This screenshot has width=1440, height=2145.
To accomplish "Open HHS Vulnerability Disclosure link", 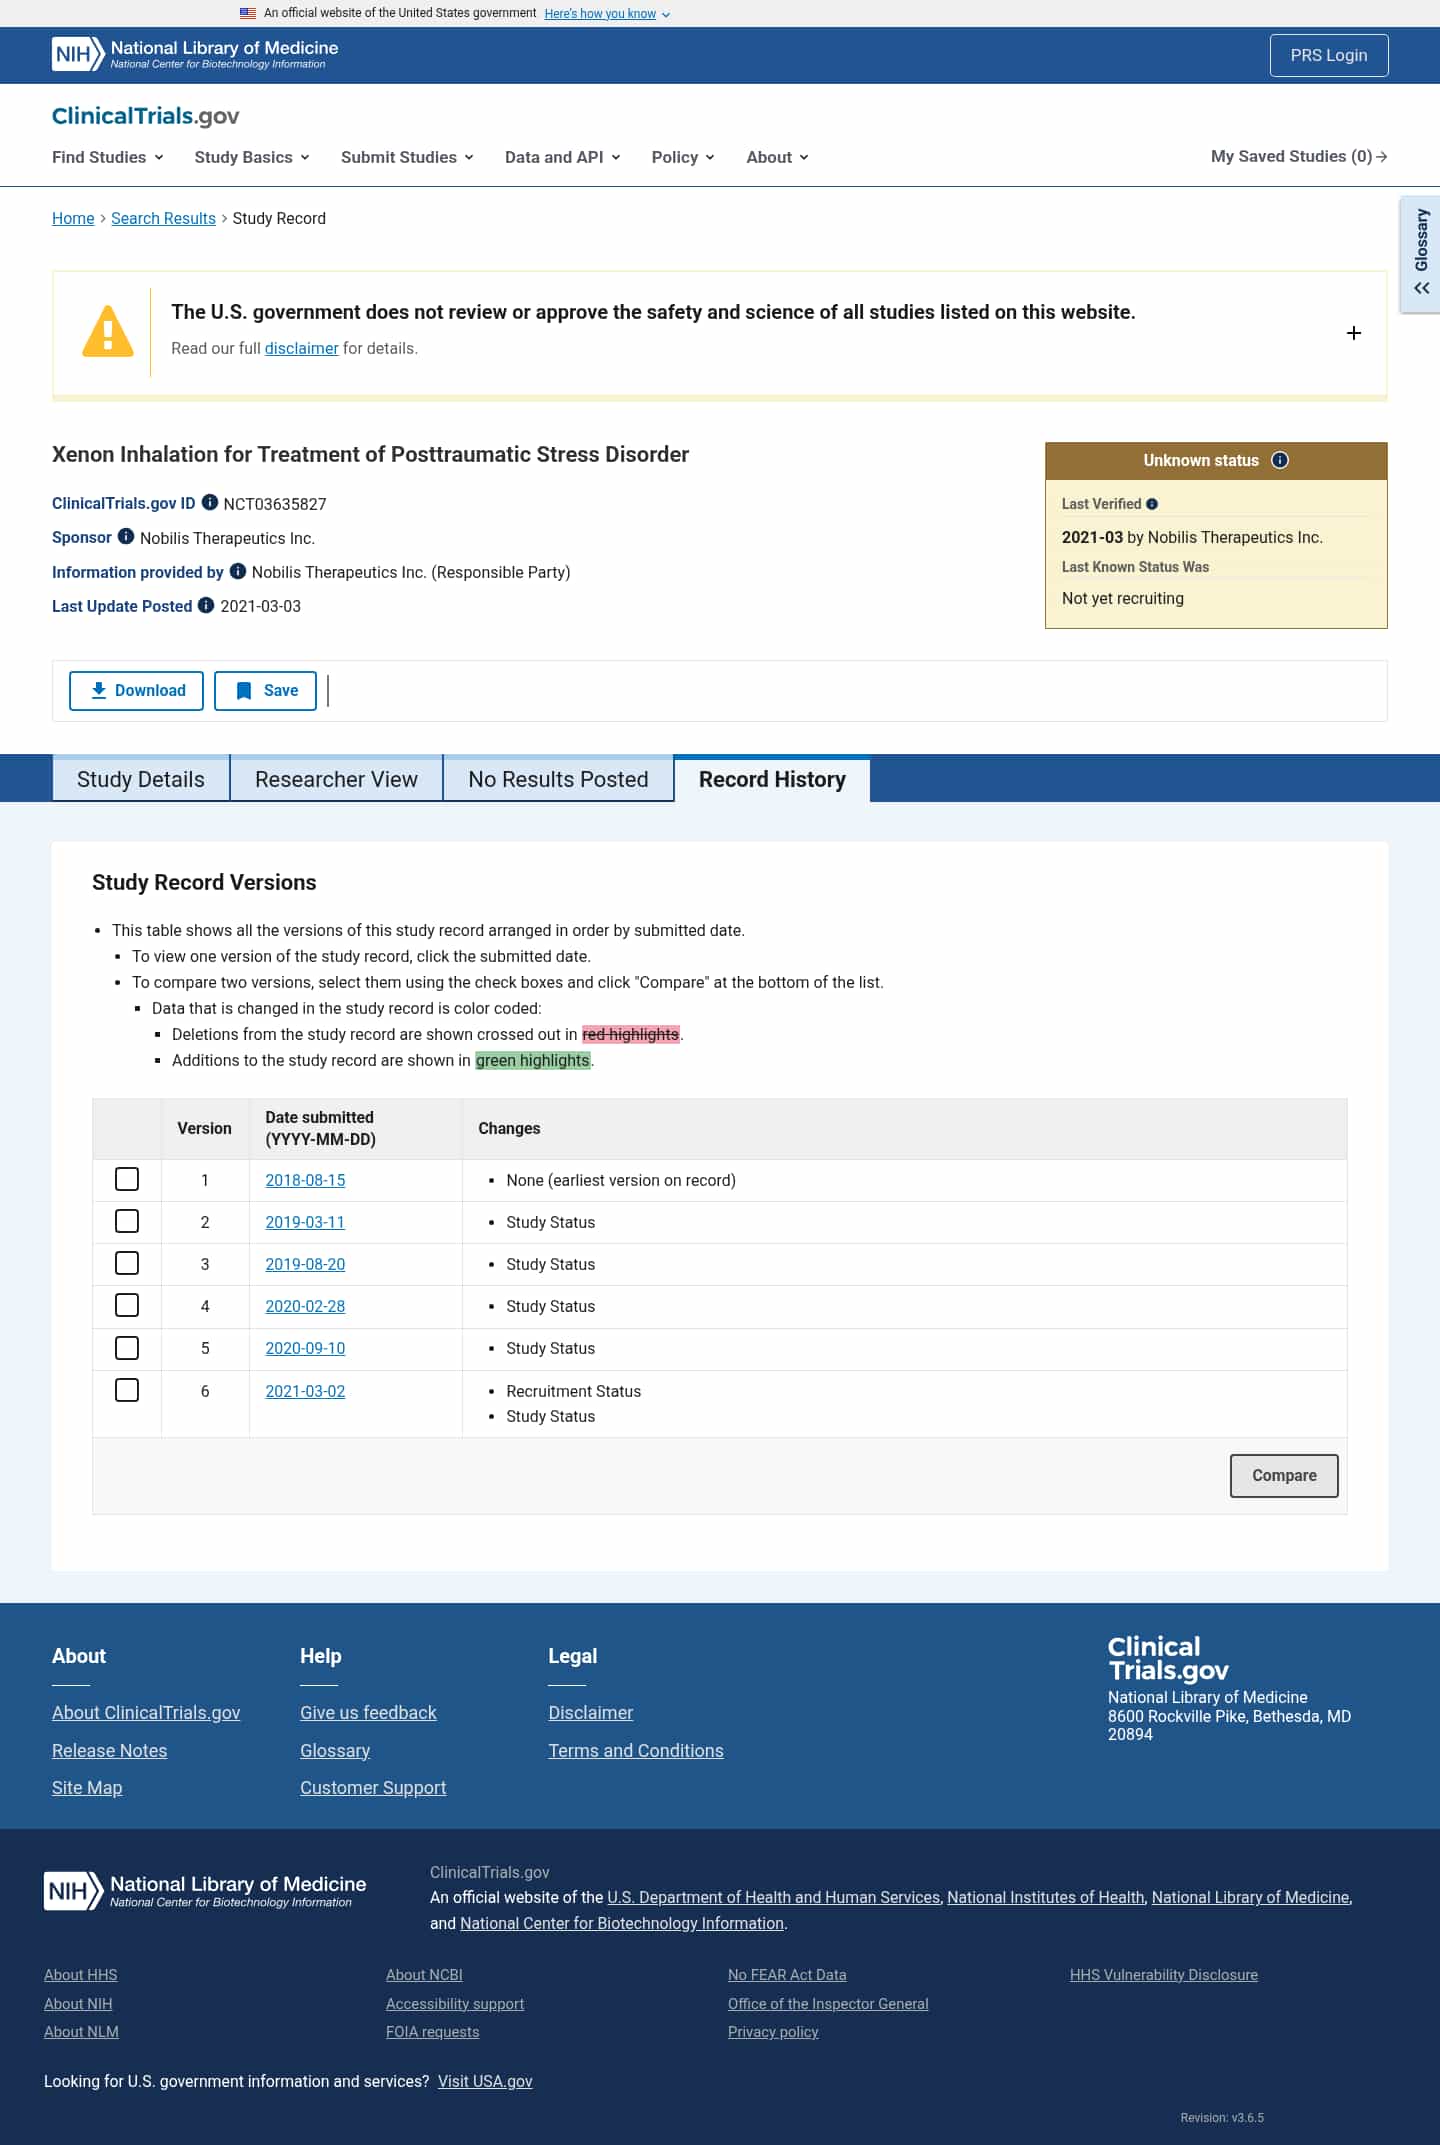I will (x=1164, y=1975).
